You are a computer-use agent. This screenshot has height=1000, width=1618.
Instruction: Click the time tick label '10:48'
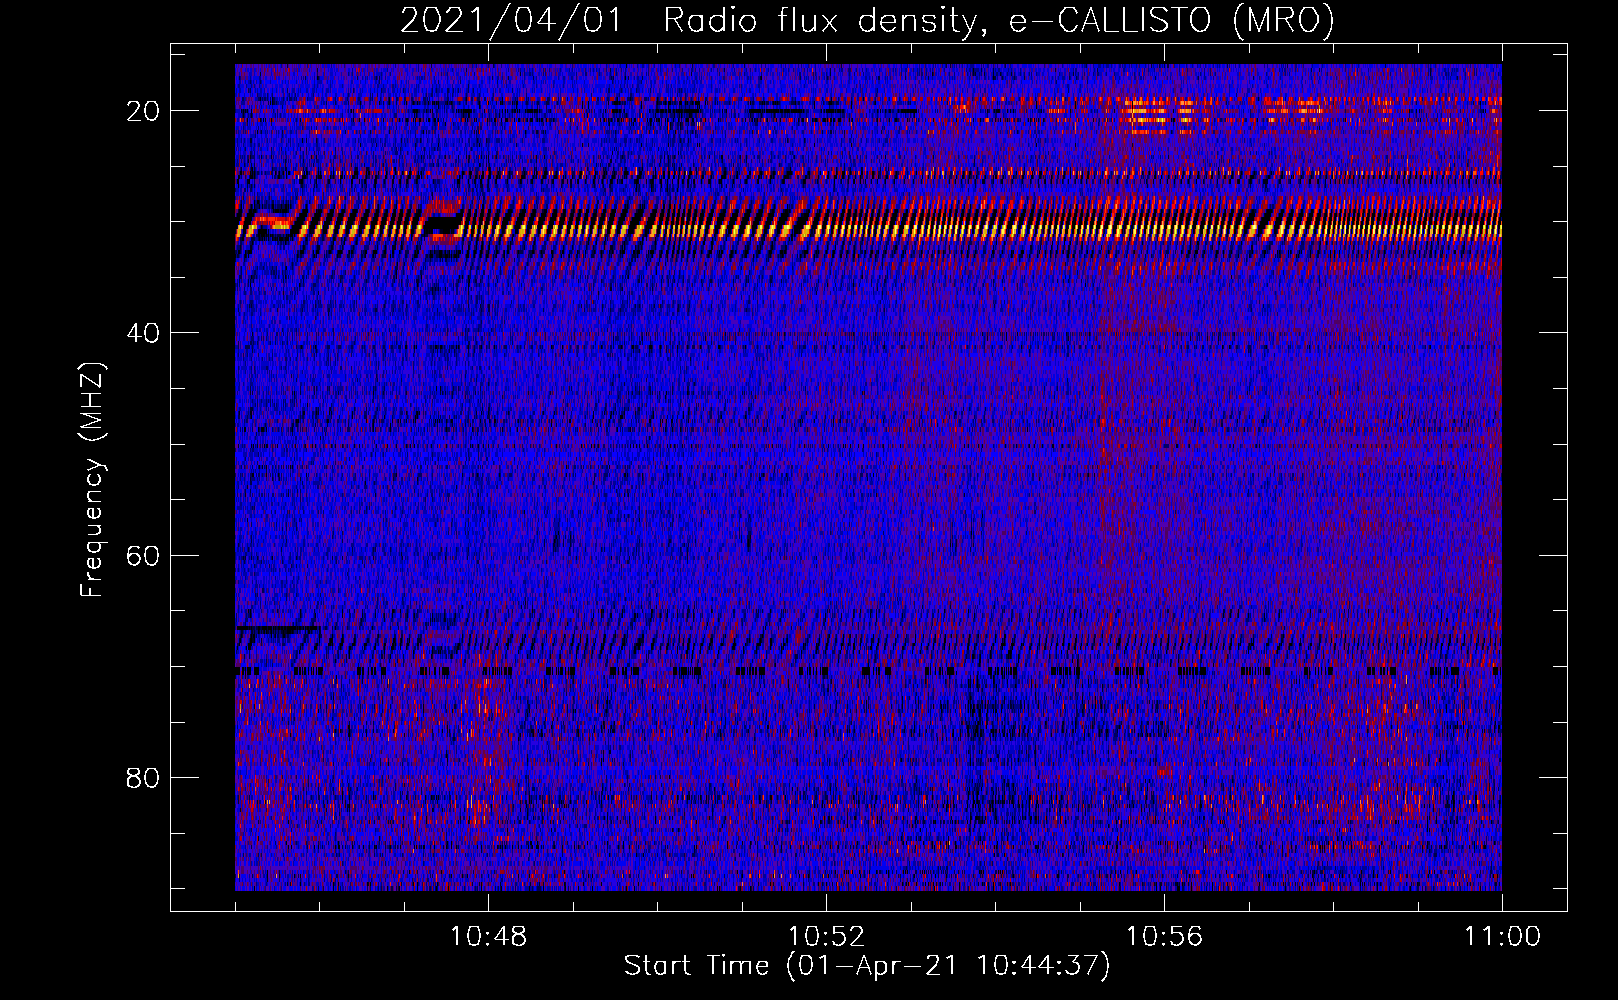coord(488,937)
